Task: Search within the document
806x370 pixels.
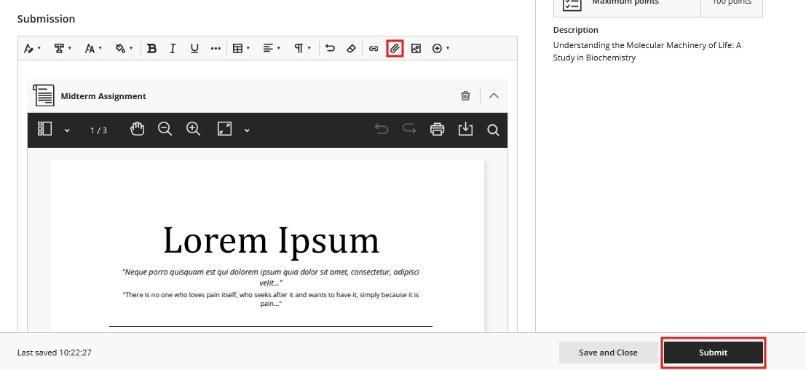Action: click(493, 130)
